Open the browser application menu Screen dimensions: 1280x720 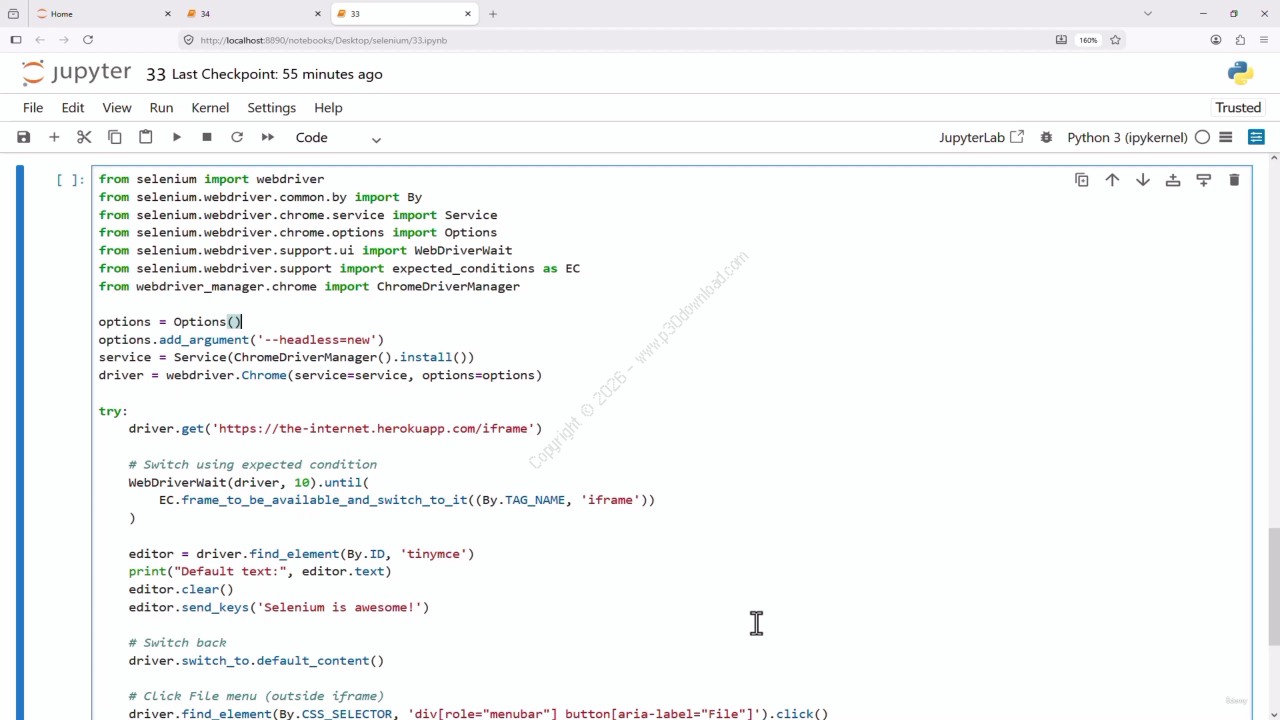(1264, 40)
